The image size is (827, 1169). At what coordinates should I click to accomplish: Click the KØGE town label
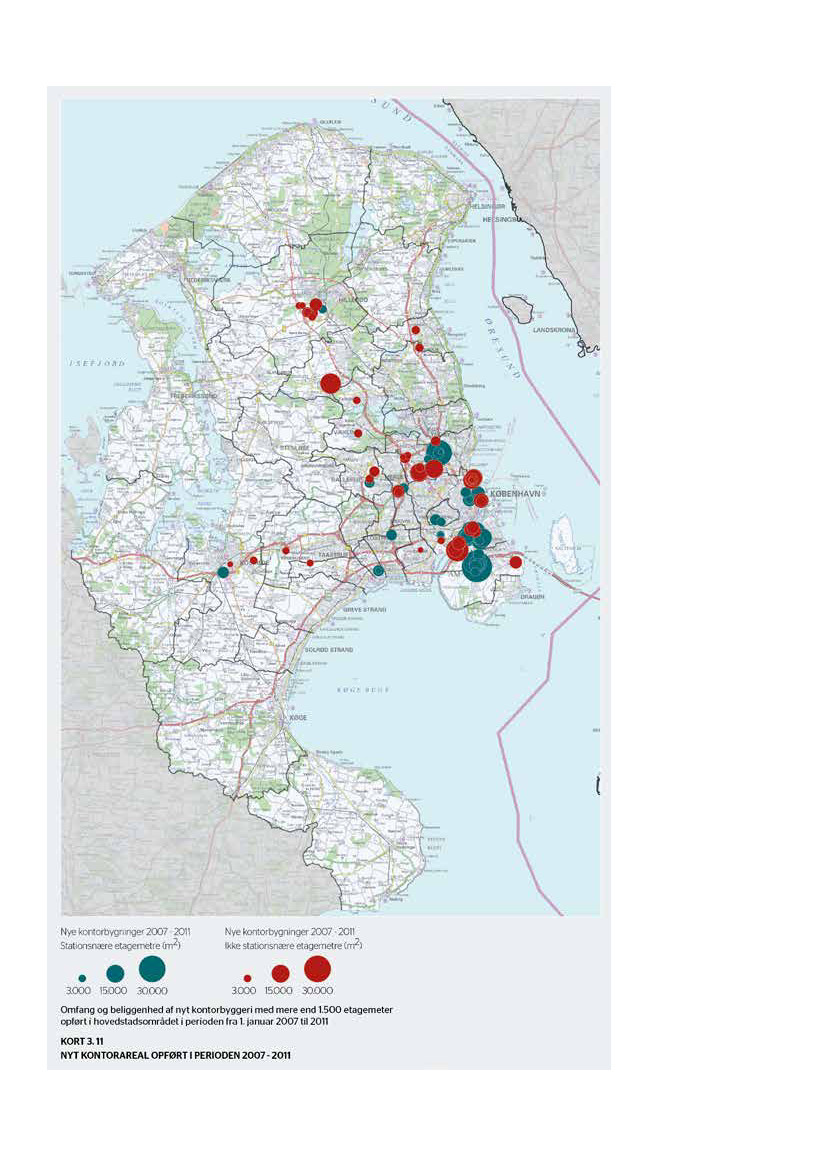point(298,717)
